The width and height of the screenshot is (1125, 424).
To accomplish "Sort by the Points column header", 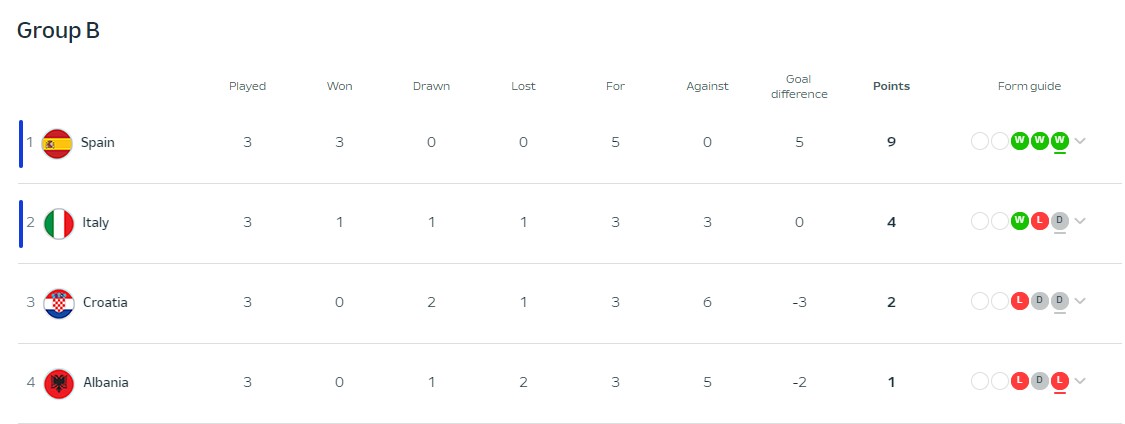I will [x=891, y=86].
